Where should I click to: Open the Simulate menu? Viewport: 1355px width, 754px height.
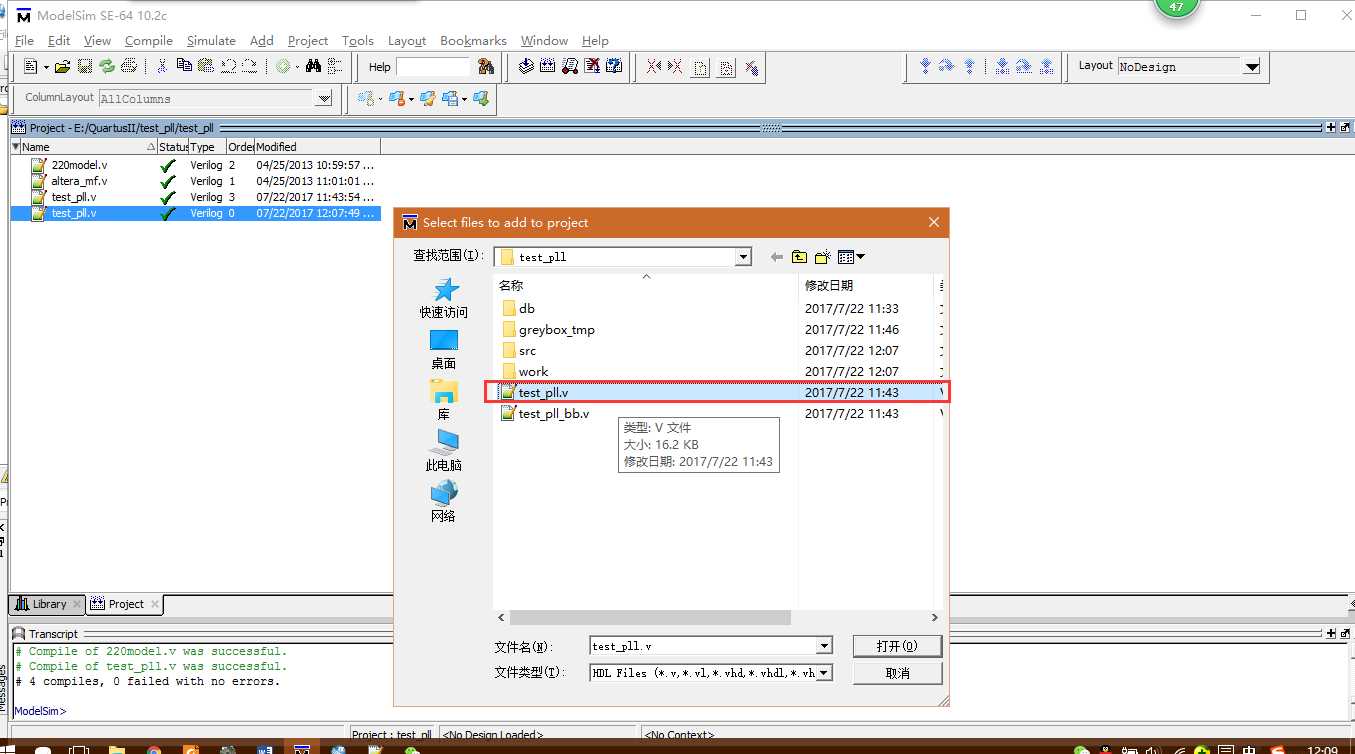(x=211, y=41)
